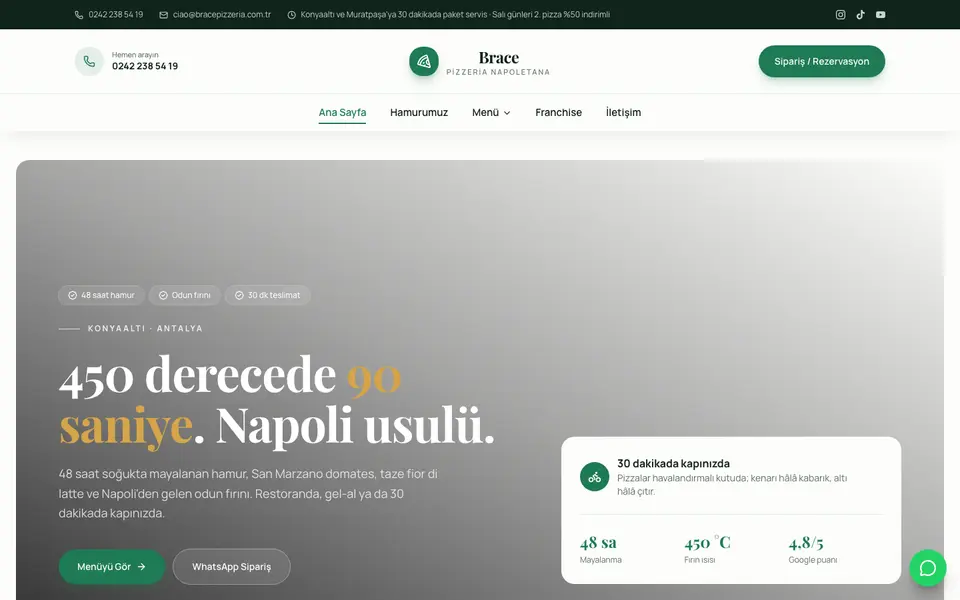The image size is (960, 600).
Task: Open the YouTube icon in top bar
Action: pyautogui.click(x=880, y=15)
